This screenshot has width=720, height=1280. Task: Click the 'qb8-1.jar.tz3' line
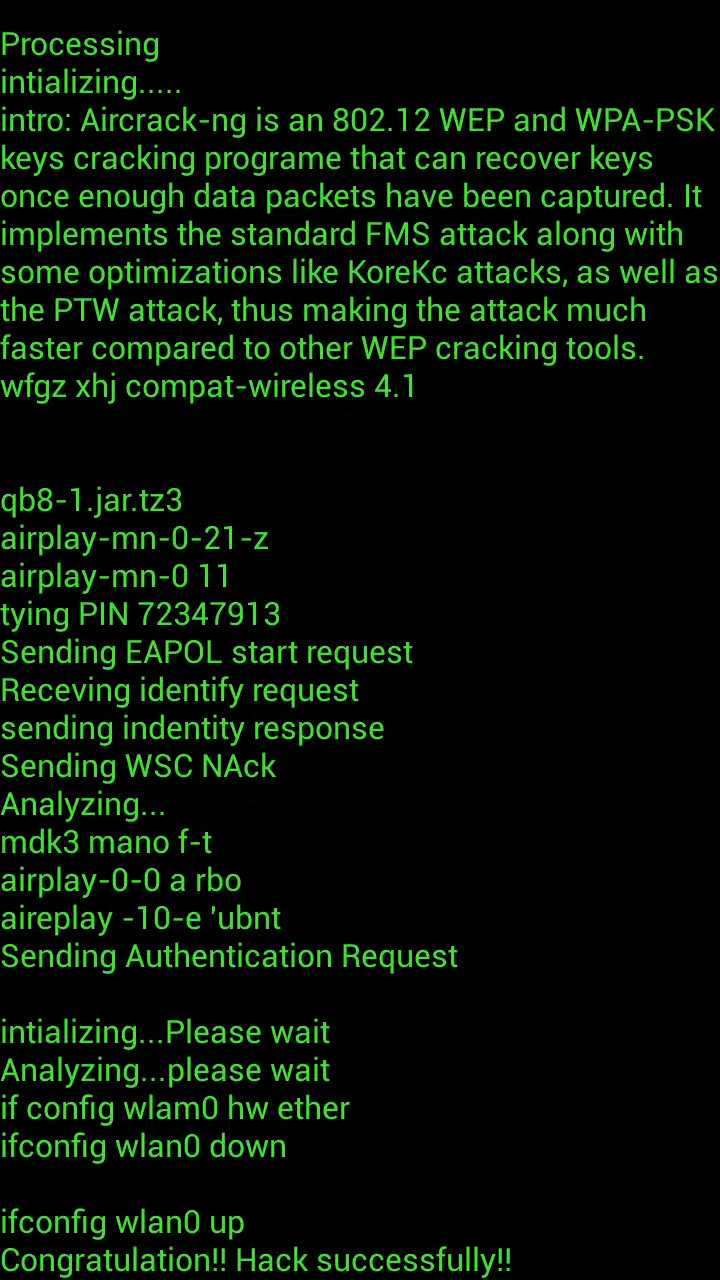point(92,500)
